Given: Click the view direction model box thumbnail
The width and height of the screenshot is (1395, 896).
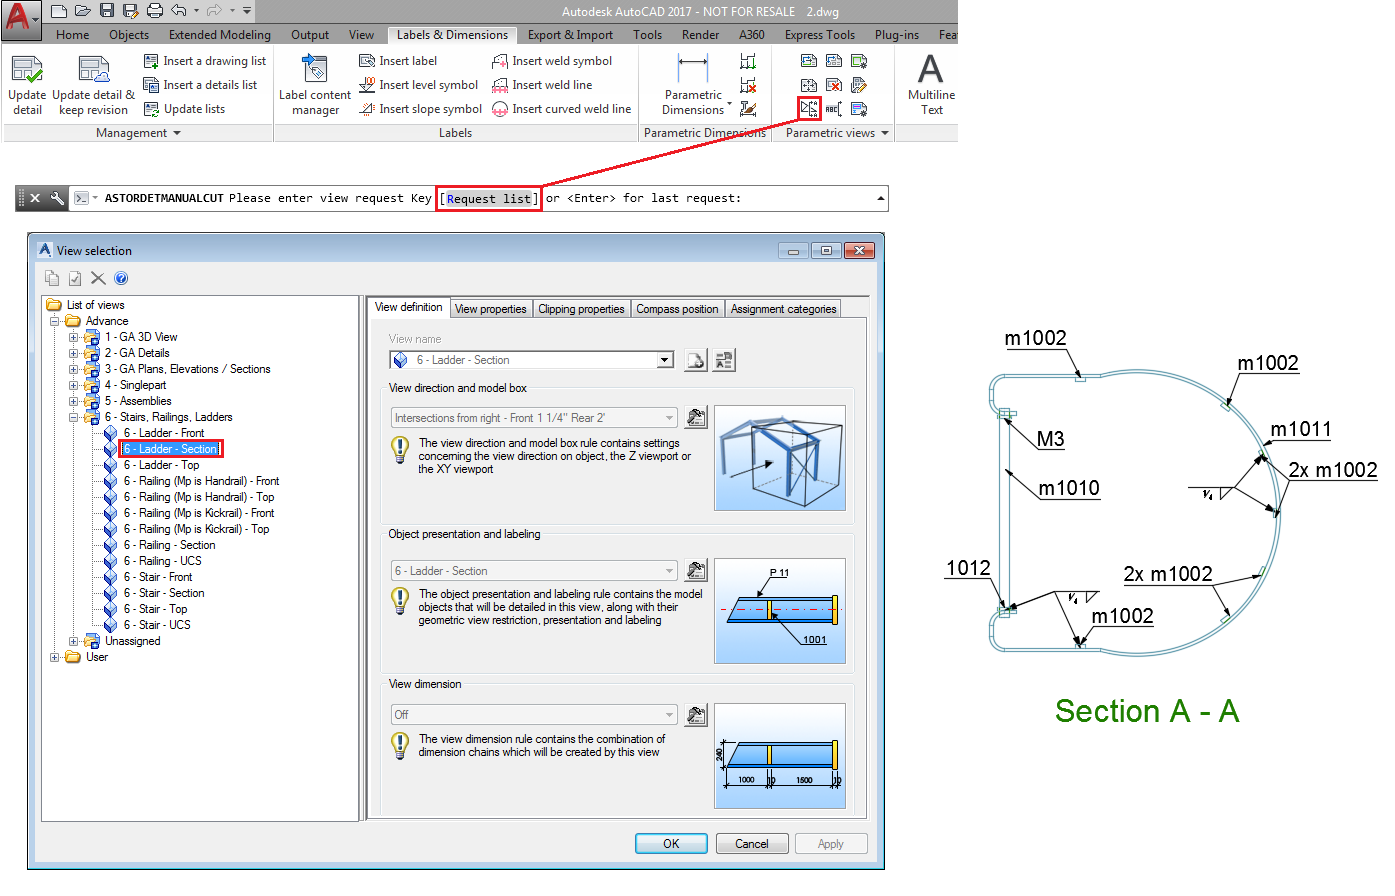Looking at the screenshot, I should point(780,458).
